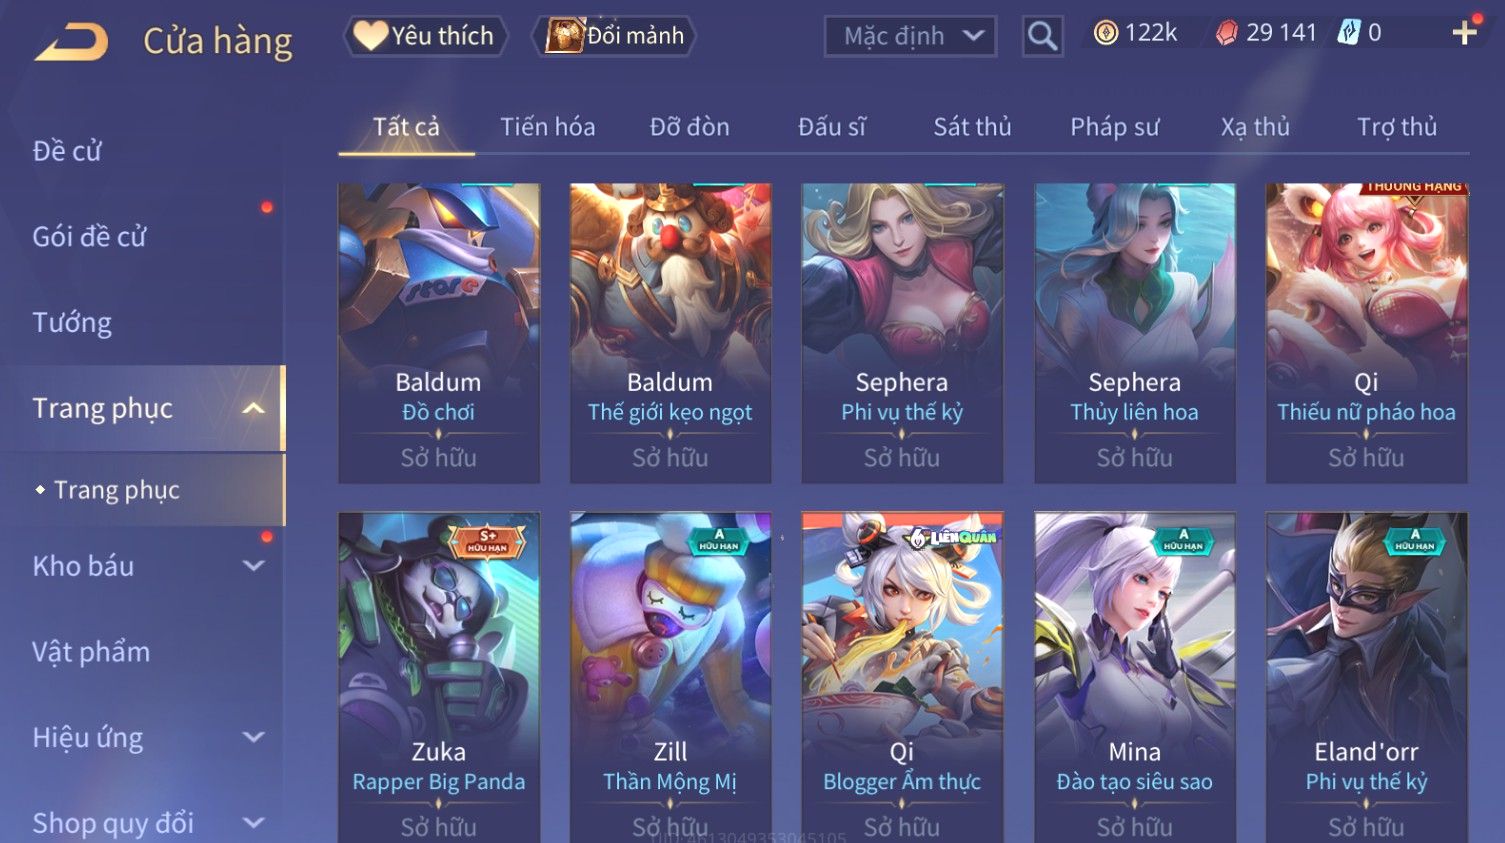This screenshot has width=1505, height=843.
Task: Tap the red gem currency icon
Action: pyautogui.click(x=1226, y=34)
